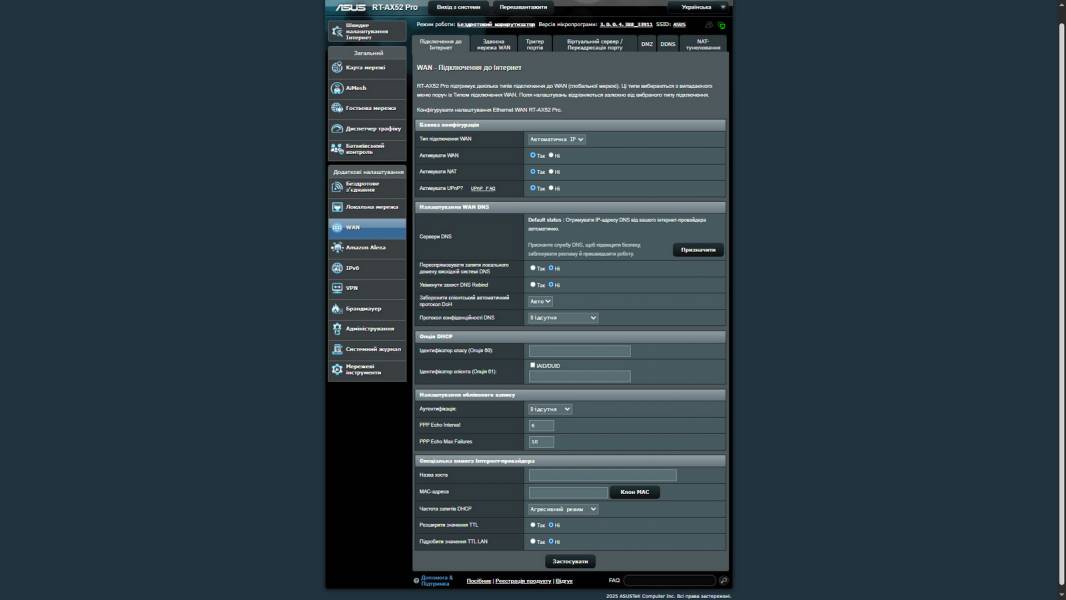Enable the IAID/DUID checkbox
1066x600 pixels.
point(532,365)
